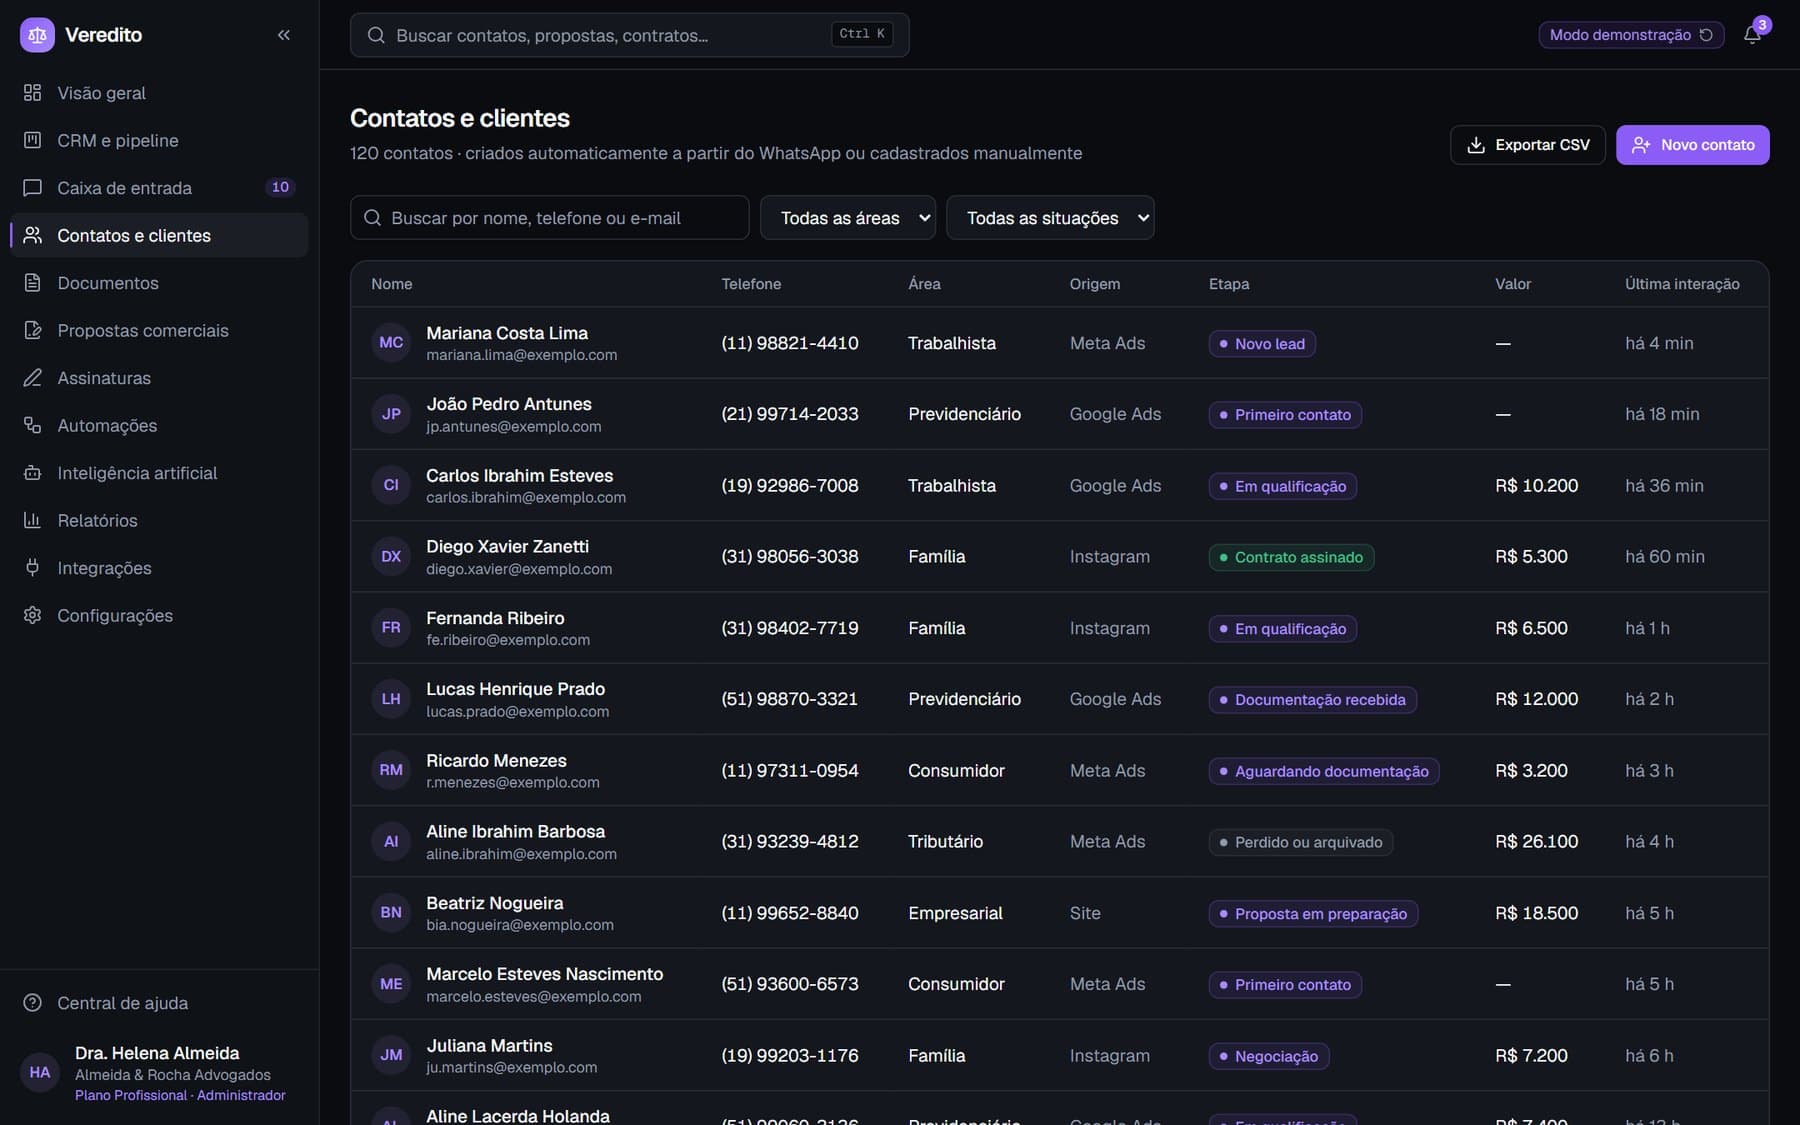Click the Relatórios bar chart icon
Screen dimensions: 1800x1125
(x=33, y=520)
